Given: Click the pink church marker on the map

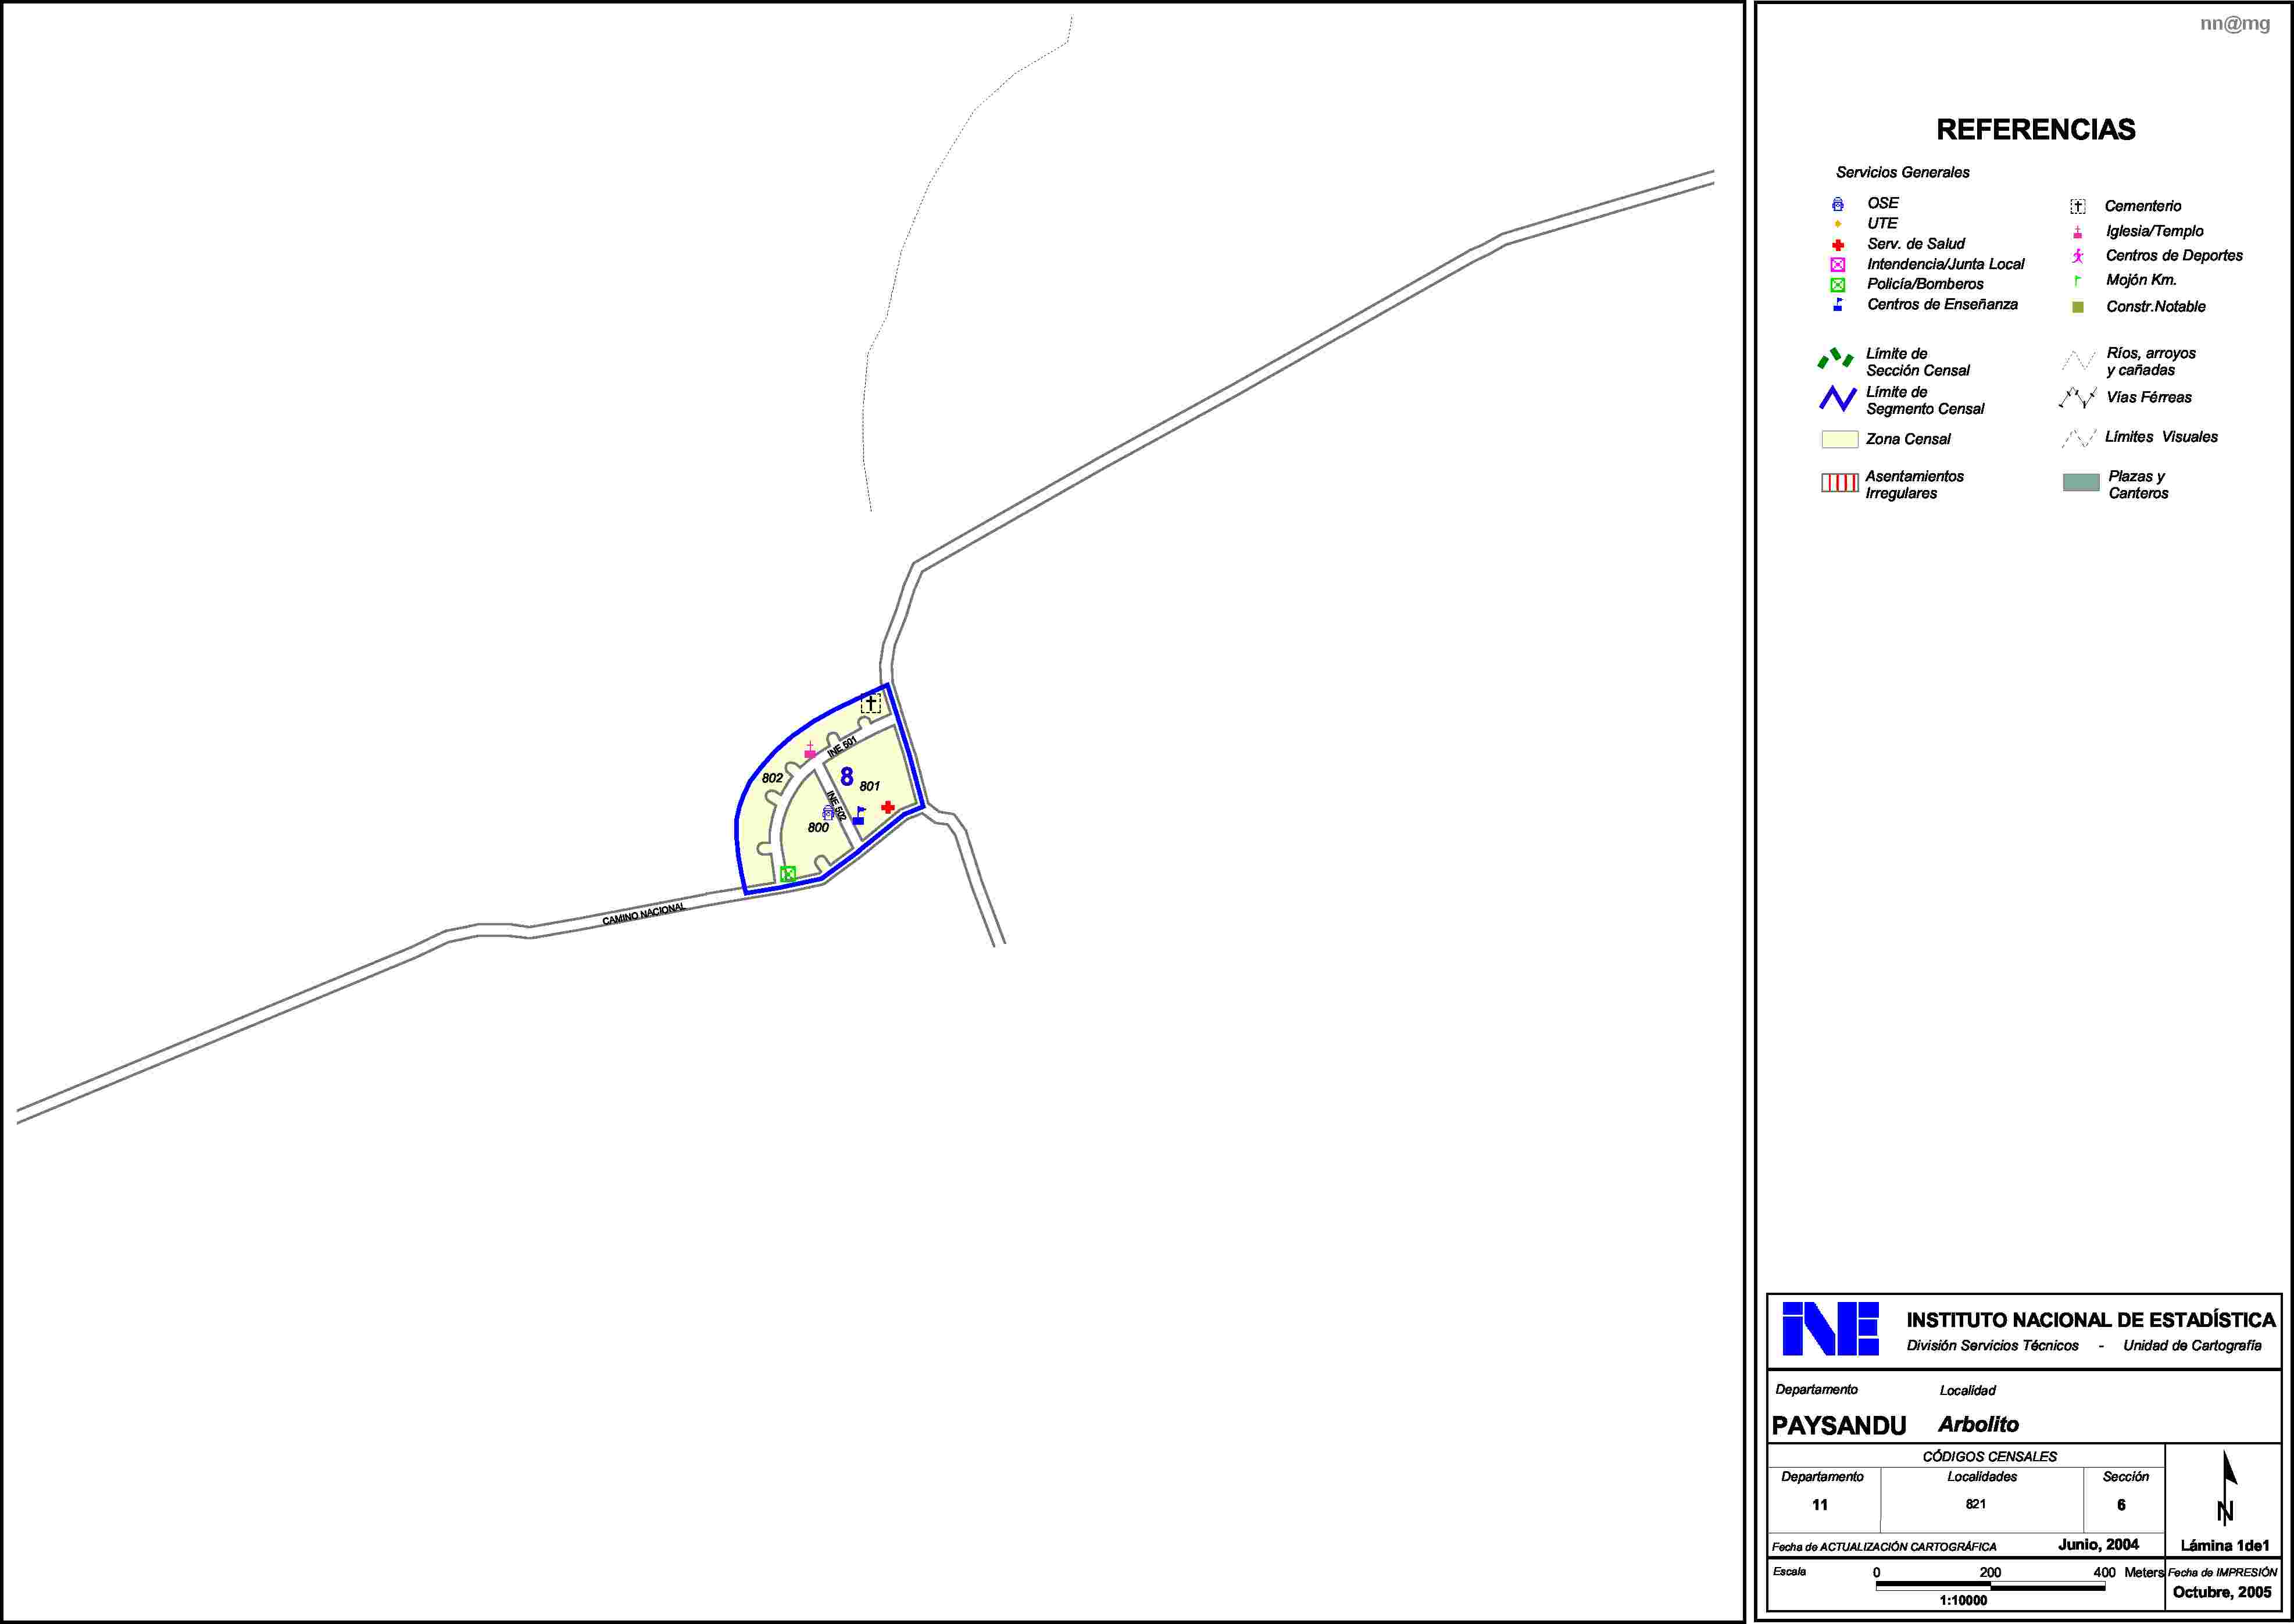Looking at the screenshot, I should click(x=810, y=750).
